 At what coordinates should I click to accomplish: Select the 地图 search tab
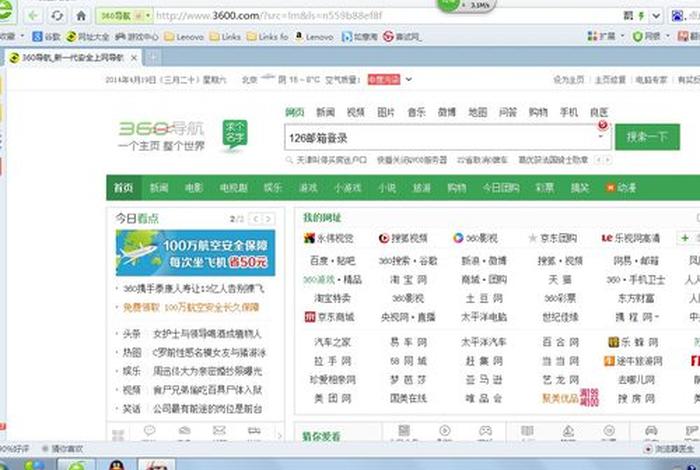(477, 112)
